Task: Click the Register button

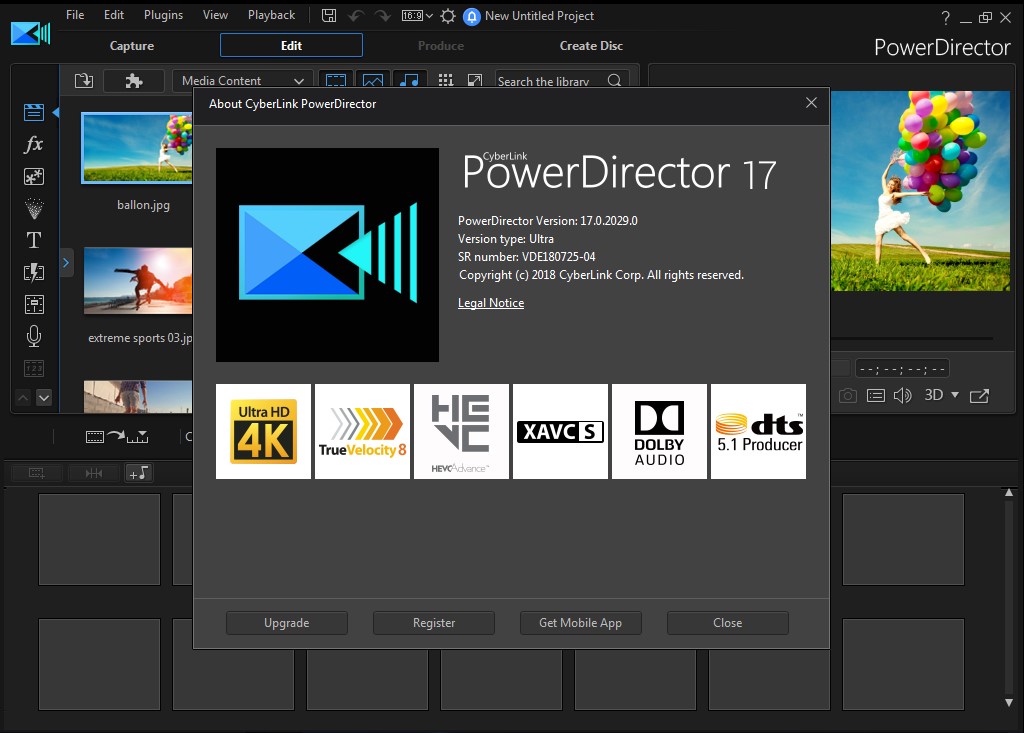Action: [x=434, y=623]
